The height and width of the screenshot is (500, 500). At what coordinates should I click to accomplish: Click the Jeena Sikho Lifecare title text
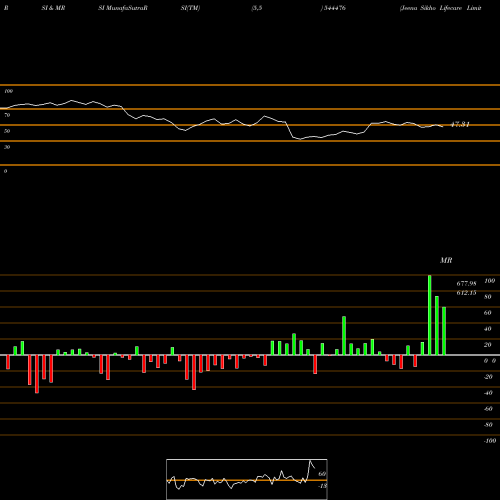click(x=441, y=8)
